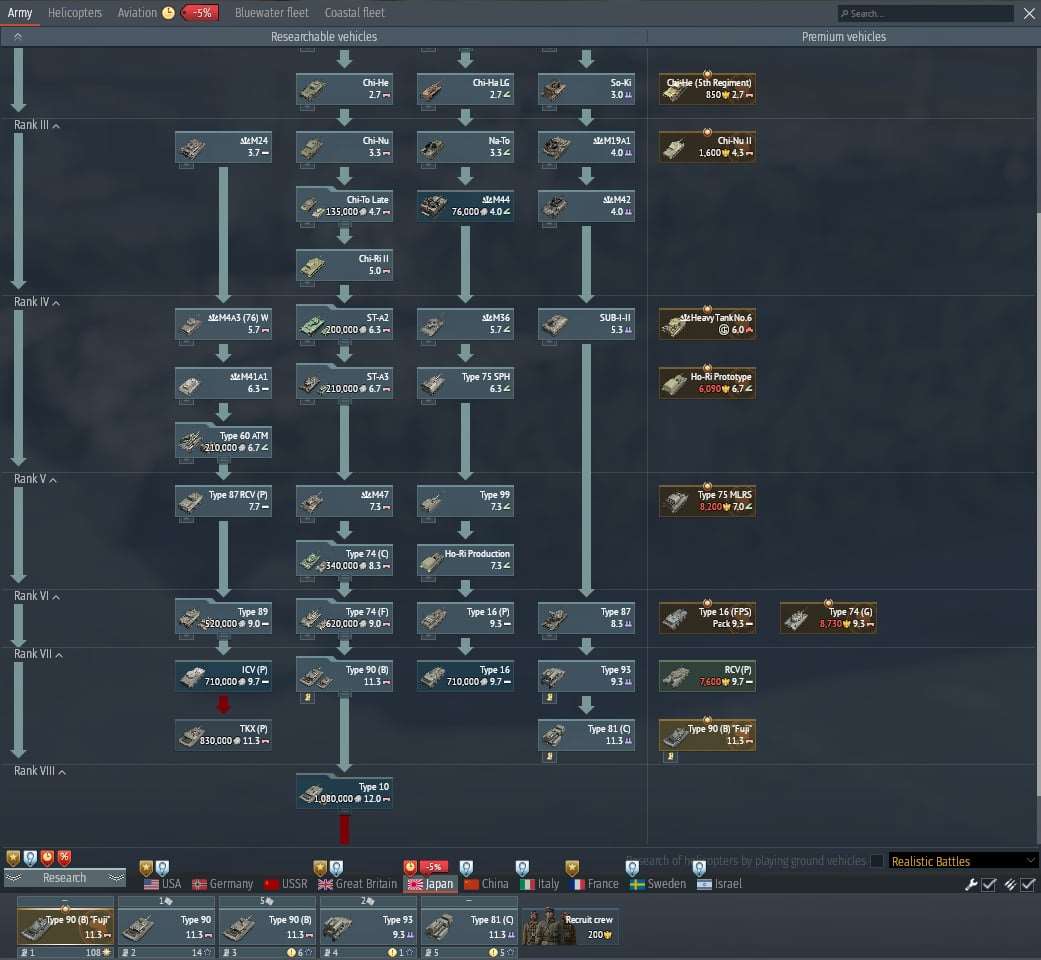This screenshot has width=1041, height=960.
Task: Select the Type 74 (G) premium tank
Action: pyautogui.click(x=828, y=618)
